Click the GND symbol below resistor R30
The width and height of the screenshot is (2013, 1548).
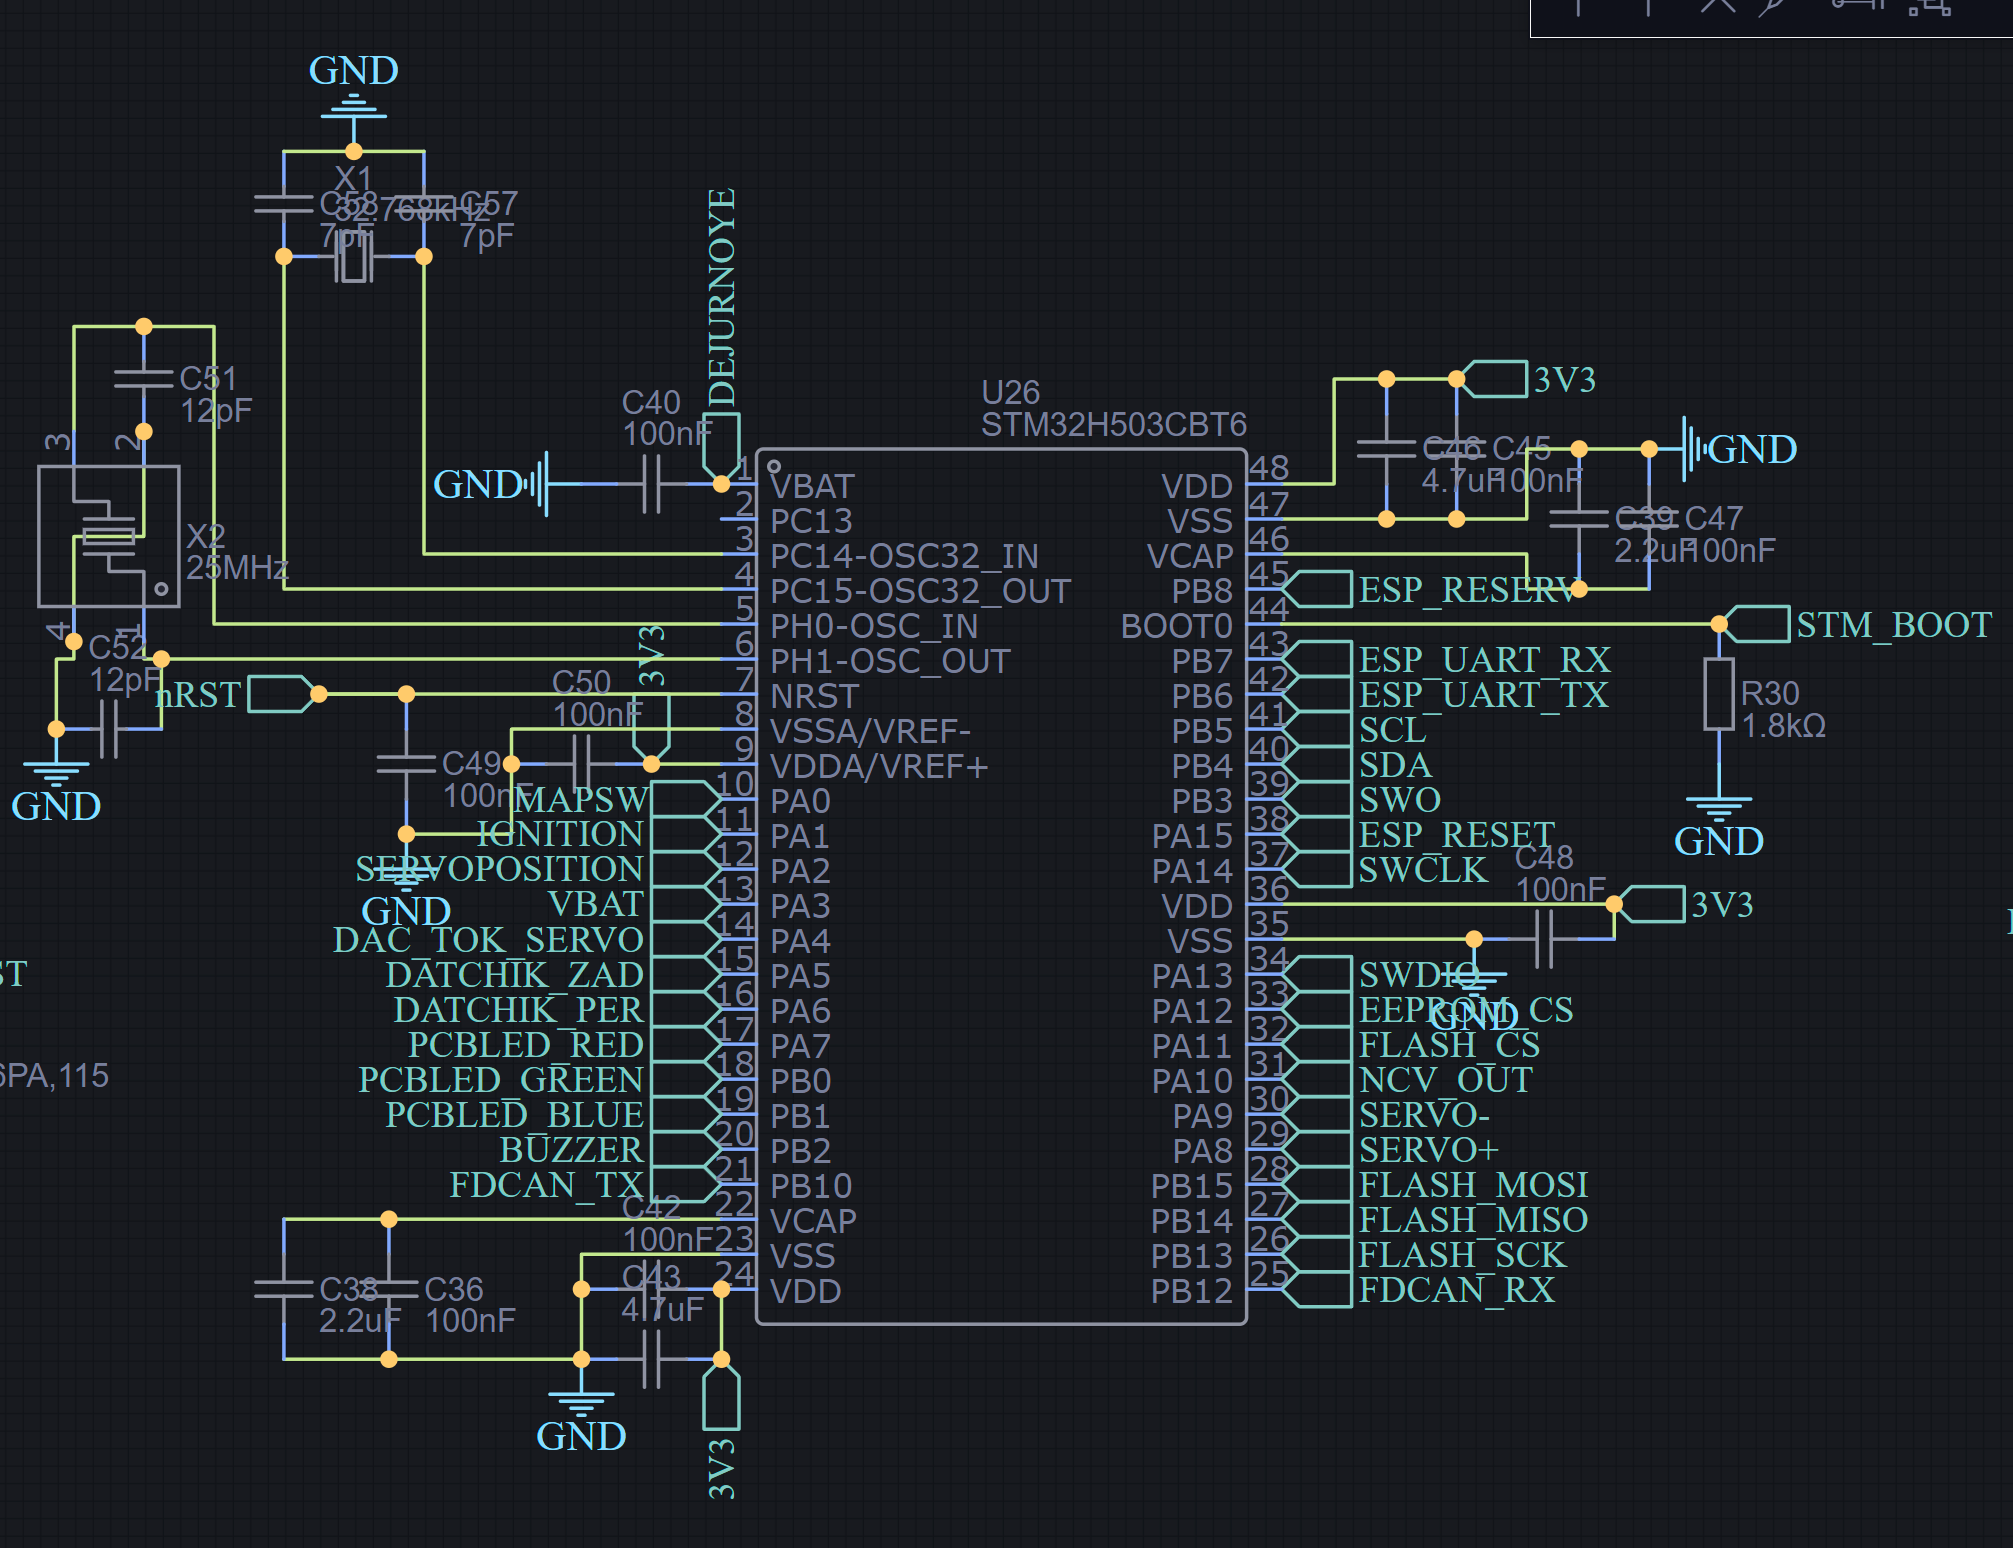pos(1718,806)
